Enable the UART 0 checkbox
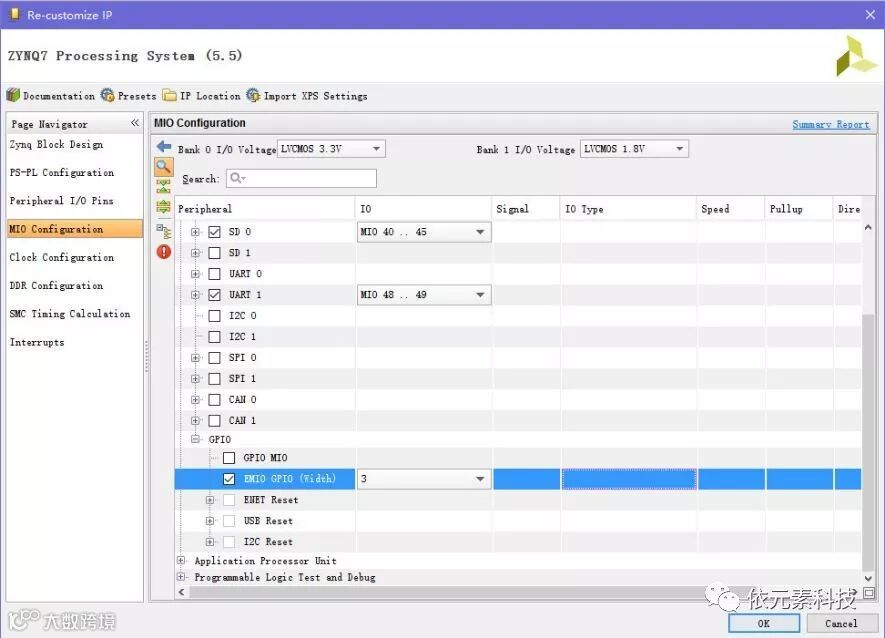The height and width of the screenshot is (638, 885). tap(214, 274)
